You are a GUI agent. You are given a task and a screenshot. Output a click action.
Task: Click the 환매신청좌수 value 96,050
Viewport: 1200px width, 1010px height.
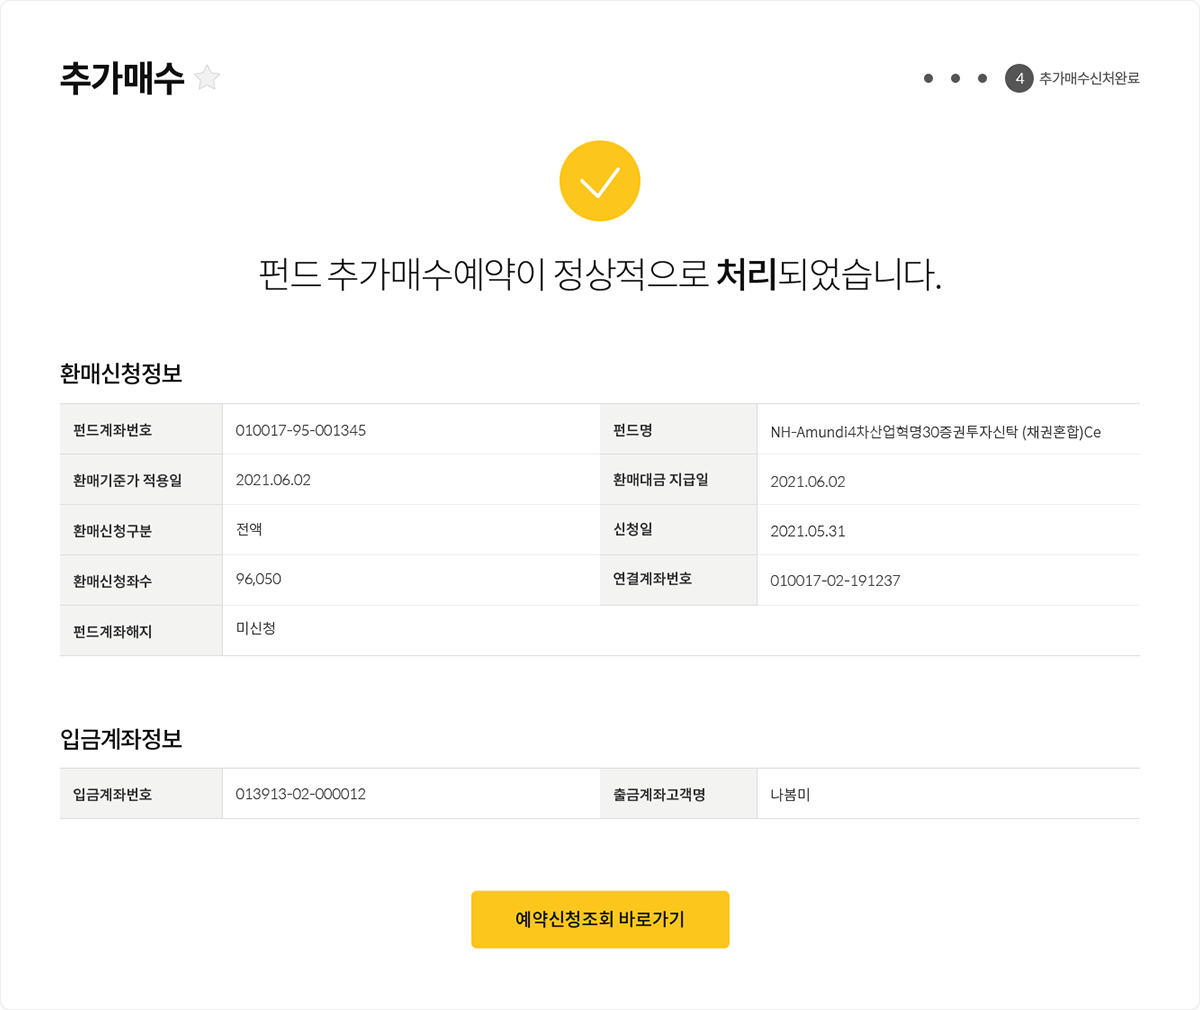pyautogui.click(x=258, y=579)
